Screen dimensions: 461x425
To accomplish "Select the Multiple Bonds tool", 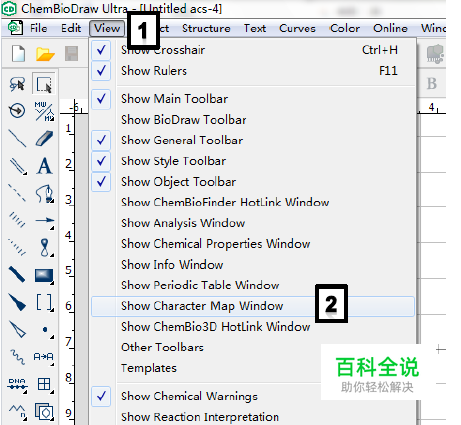I will tap(18, 166).
